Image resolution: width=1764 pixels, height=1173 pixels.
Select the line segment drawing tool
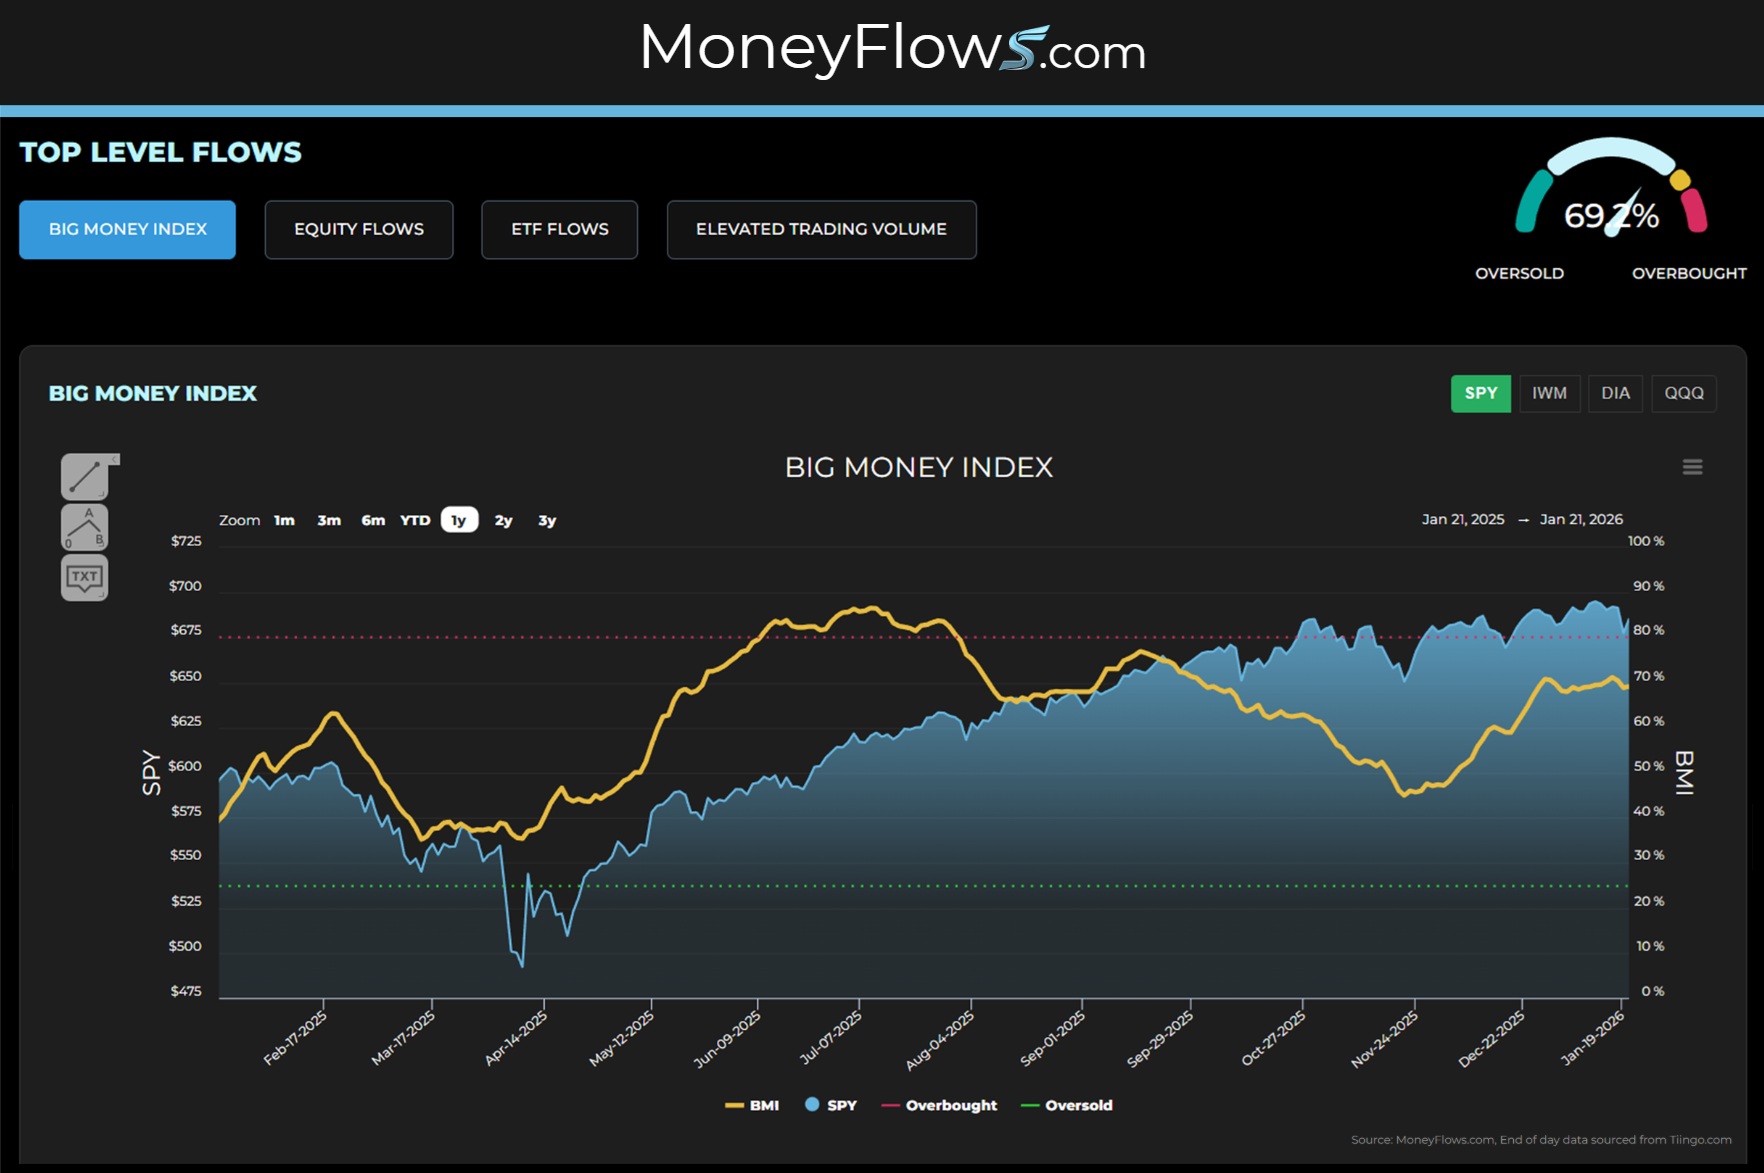(x=84, y=477)
